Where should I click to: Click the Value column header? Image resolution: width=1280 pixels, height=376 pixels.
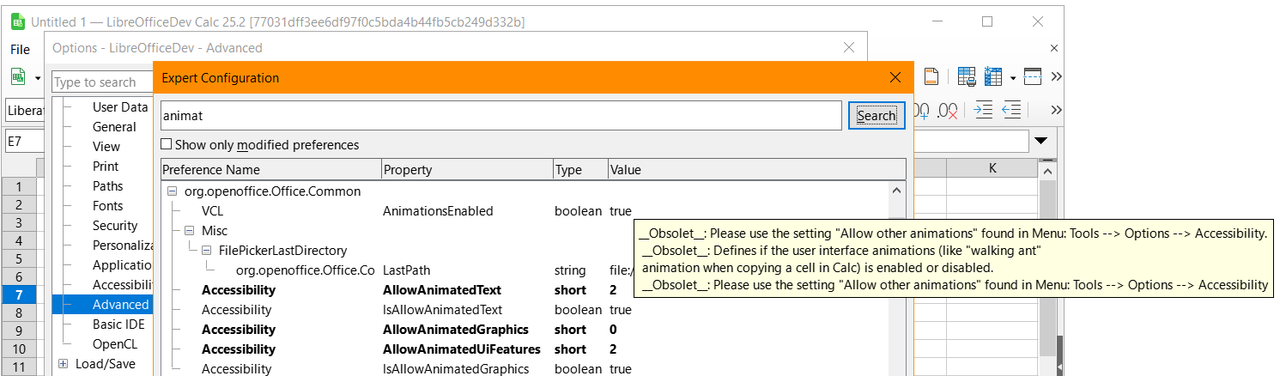pos(757,170)
